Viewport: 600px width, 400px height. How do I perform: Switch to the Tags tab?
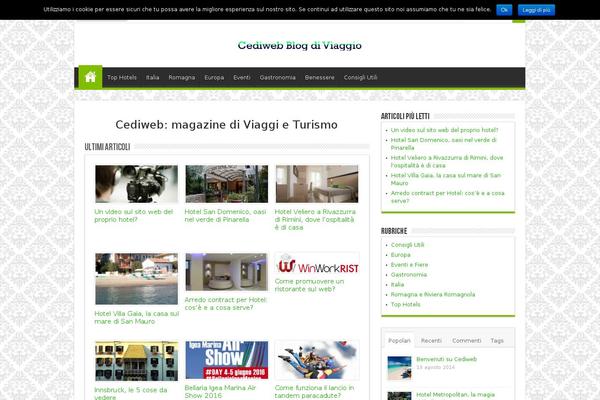click(497, 340)
